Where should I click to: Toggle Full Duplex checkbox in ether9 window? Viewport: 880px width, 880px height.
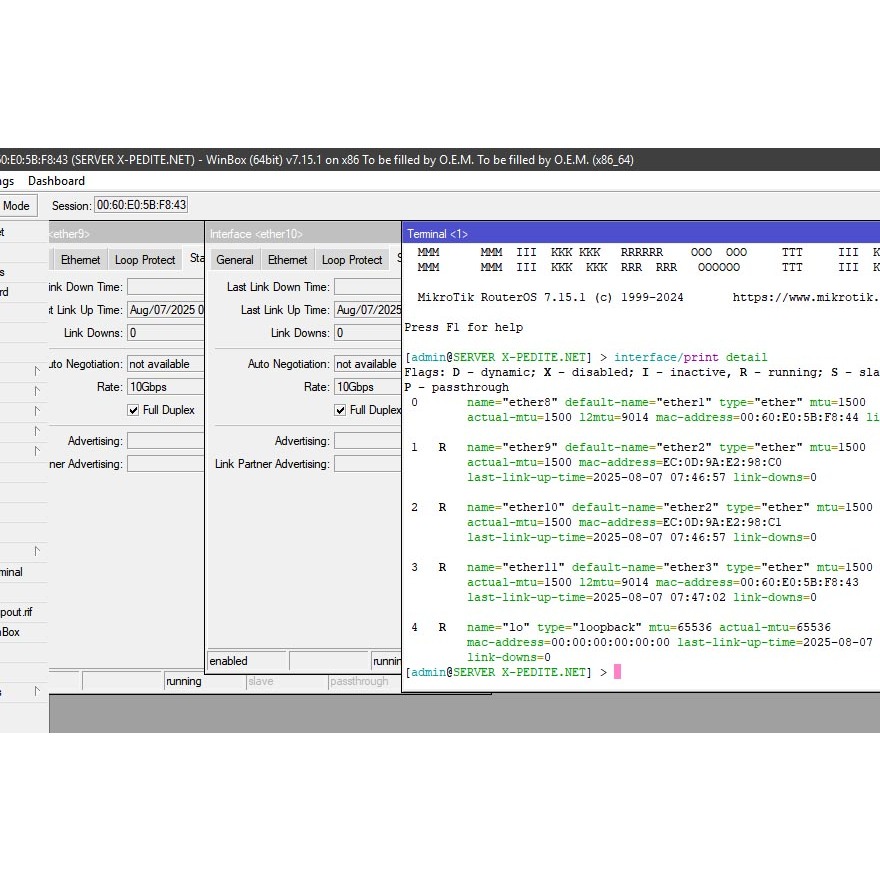(x=134, y=410)
